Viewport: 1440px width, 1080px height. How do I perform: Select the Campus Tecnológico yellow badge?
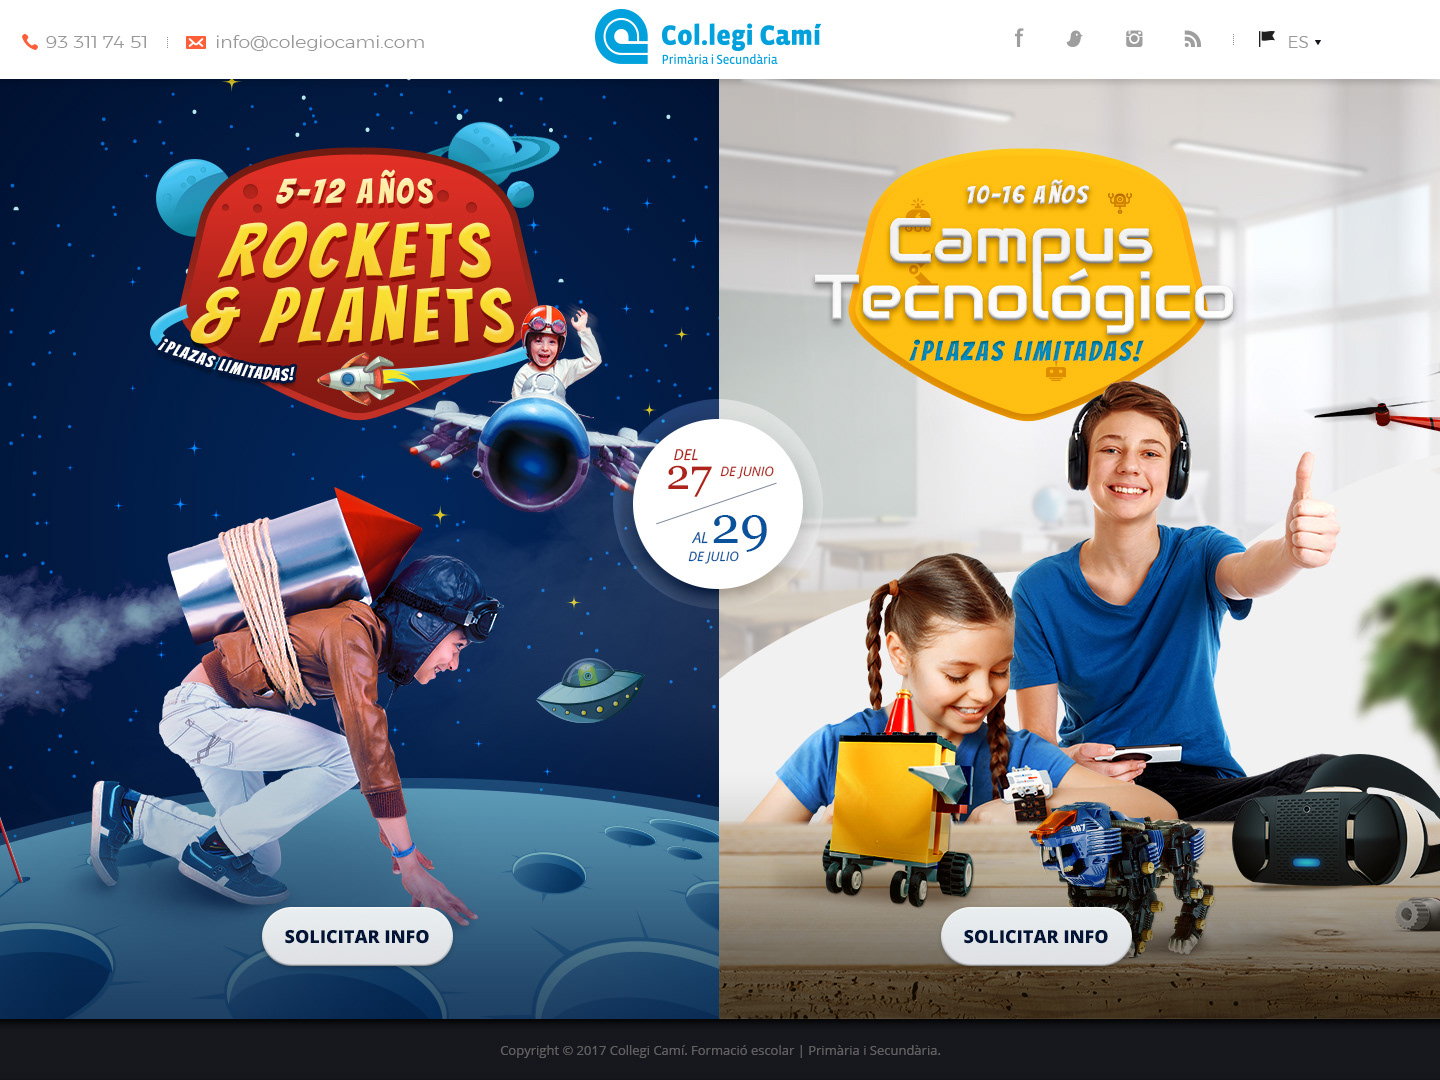pos(1025,280)
